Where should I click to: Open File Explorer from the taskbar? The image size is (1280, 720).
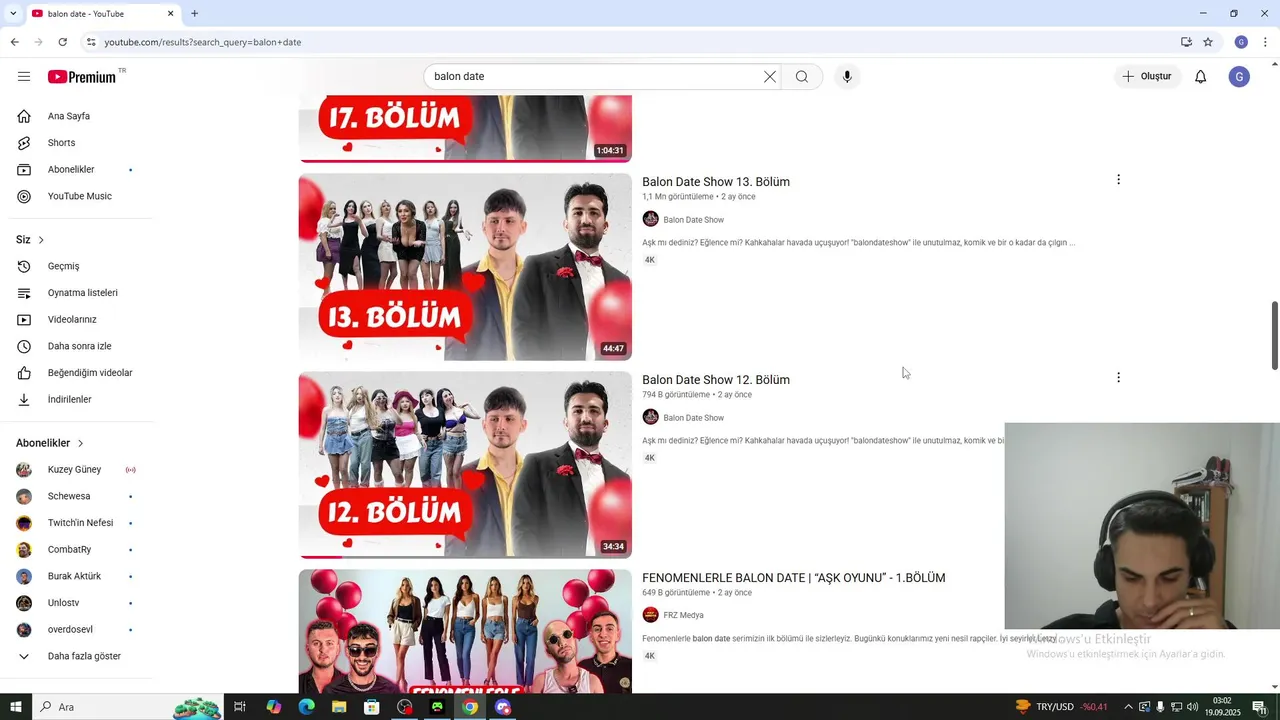339,707
